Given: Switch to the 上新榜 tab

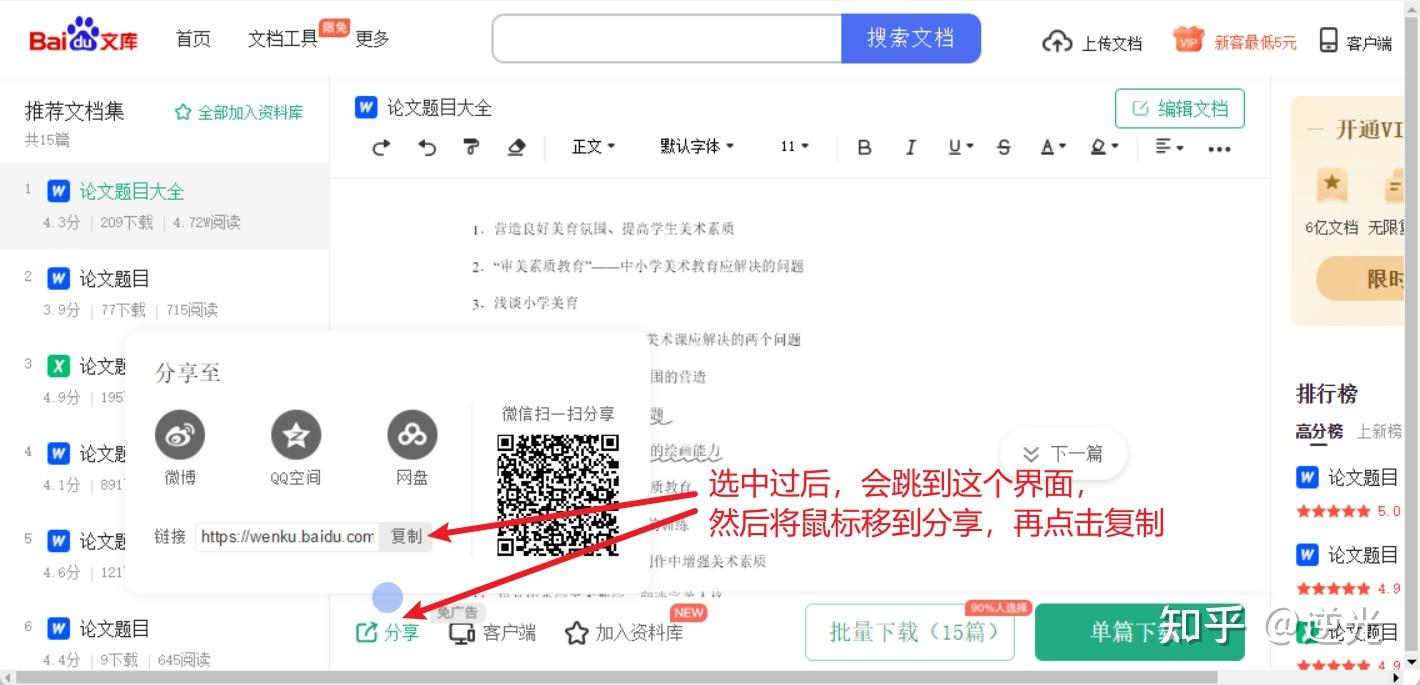Looking at the screenshot, I should pos(1380,432).
